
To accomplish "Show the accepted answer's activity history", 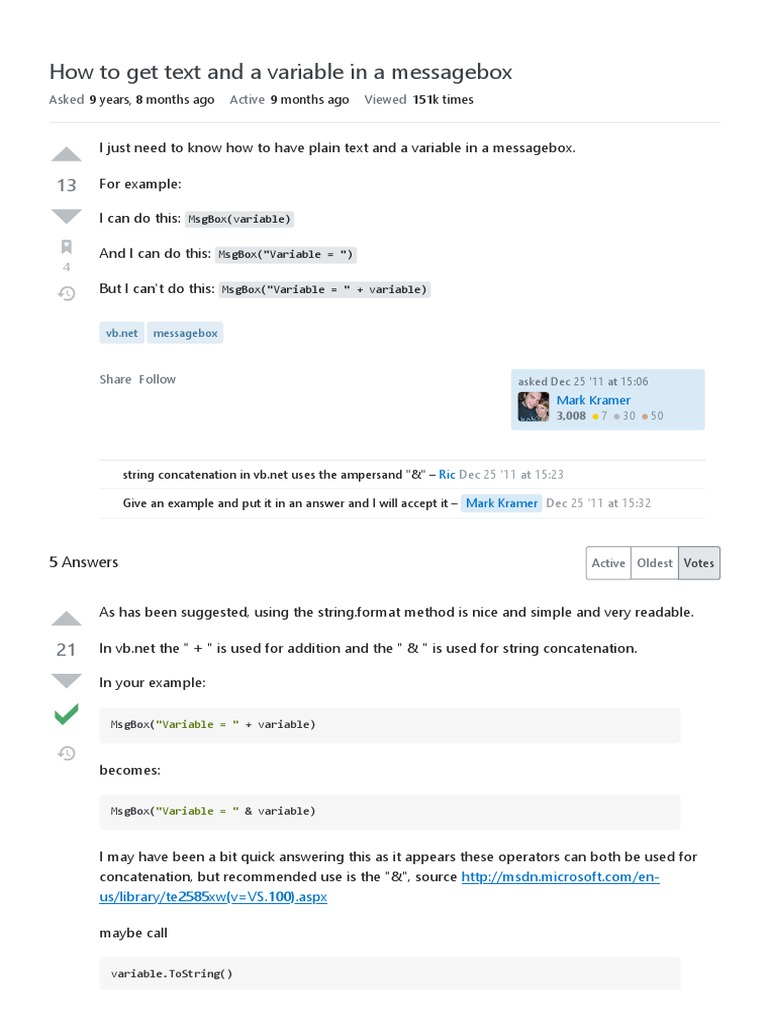I will [x=66, y=753].
